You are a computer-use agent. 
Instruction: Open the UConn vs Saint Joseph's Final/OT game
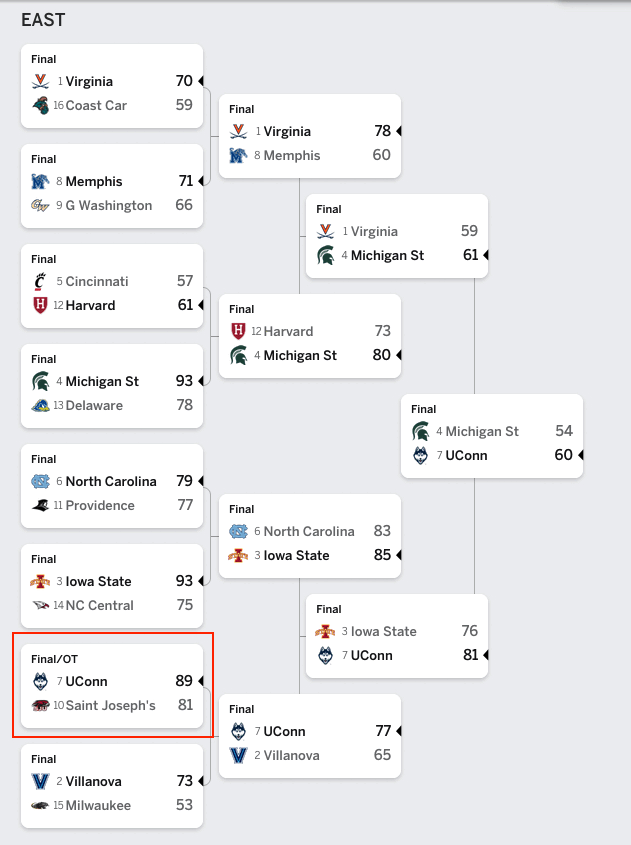[x=112, y=686]
